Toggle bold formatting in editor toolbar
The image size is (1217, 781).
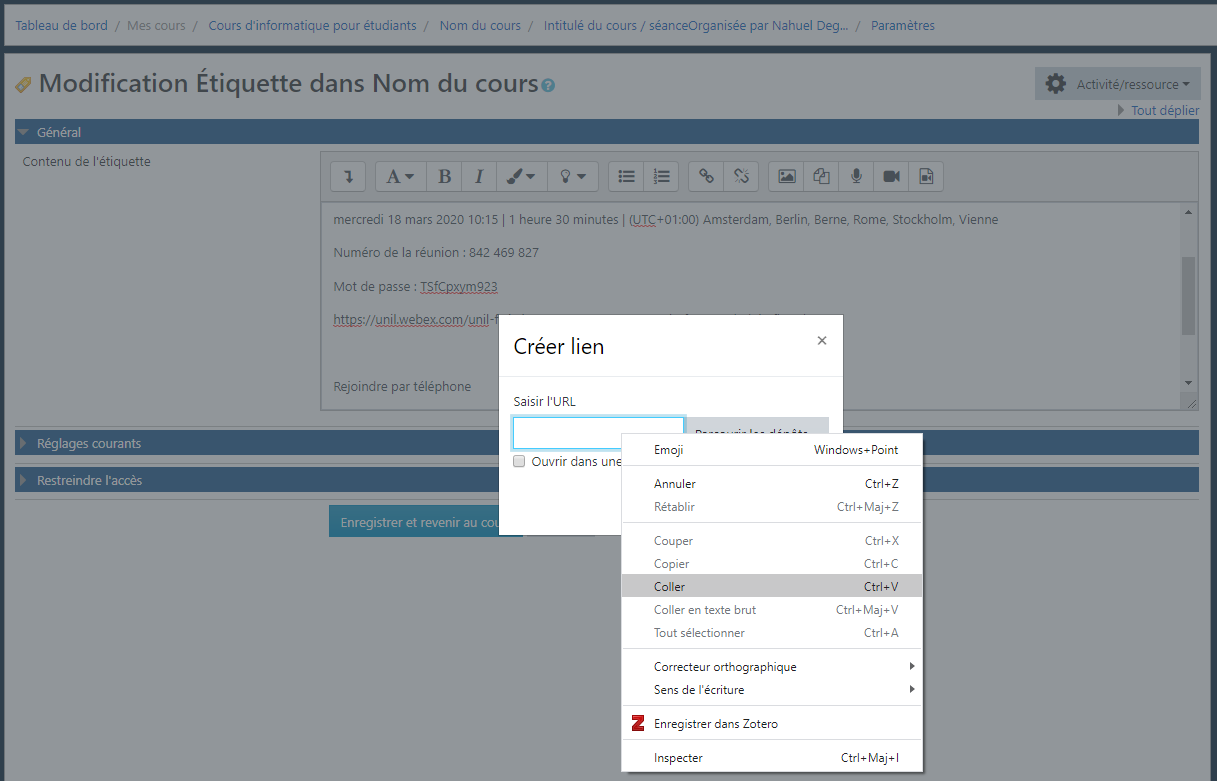coord(444,177)
